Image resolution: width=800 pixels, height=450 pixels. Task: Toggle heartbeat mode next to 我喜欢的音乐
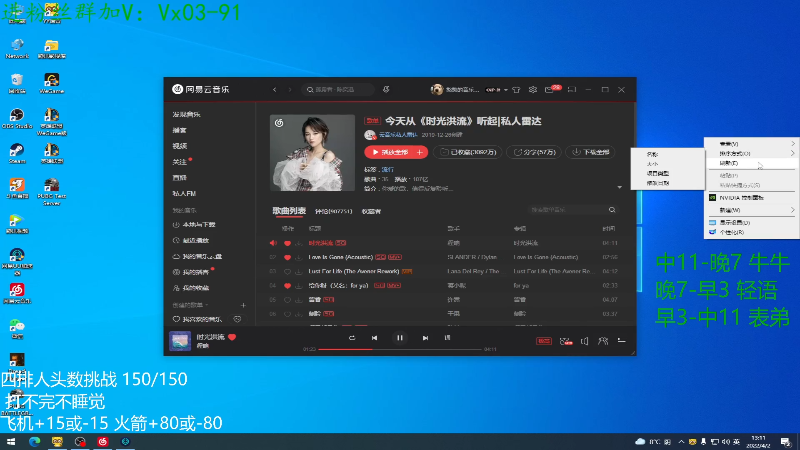point(237,319)
